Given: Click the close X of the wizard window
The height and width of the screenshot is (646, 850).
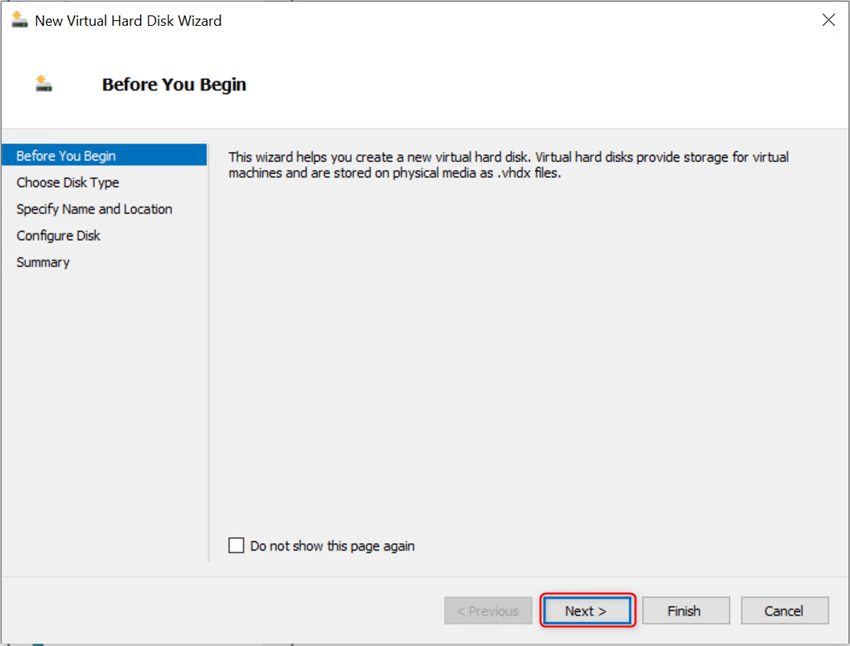Looking at the screenshot, I should (x=828, y=19).
